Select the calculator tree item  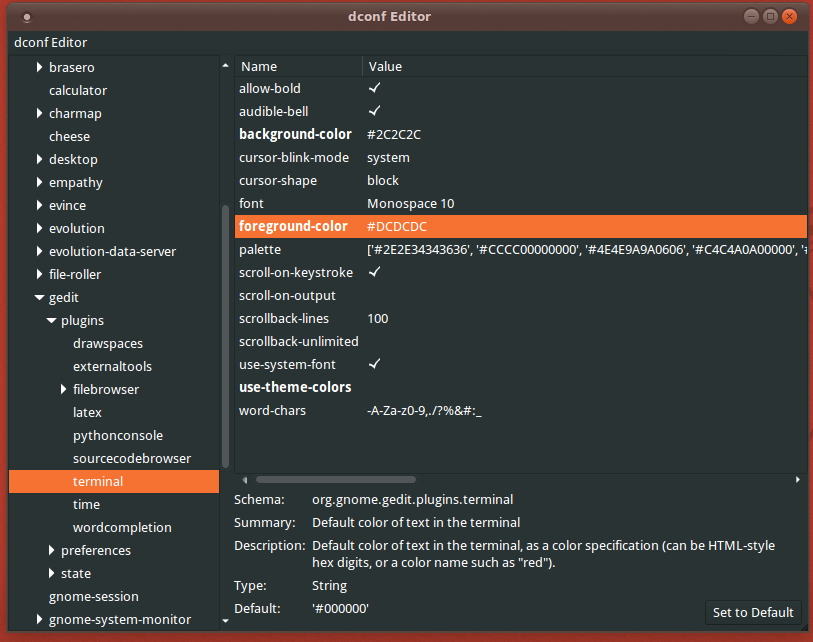point(78,90)
